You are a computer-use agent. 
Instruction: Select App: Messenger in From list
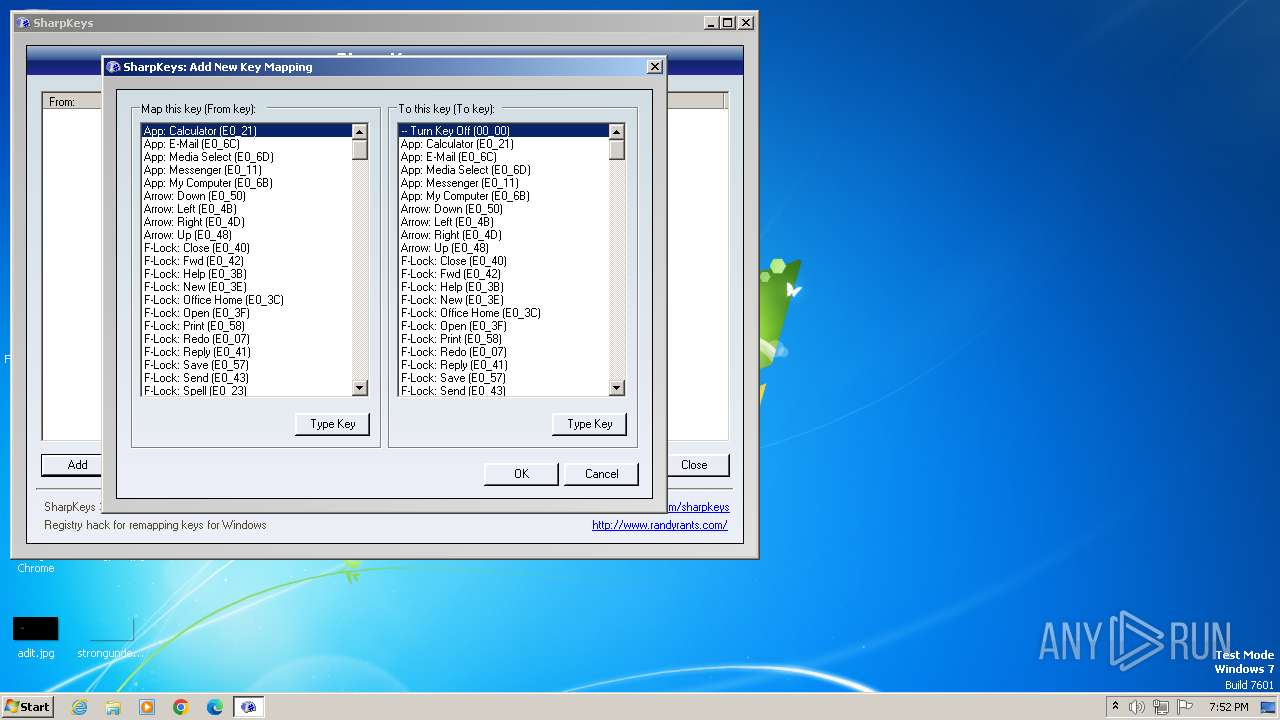tap(247, 170)
